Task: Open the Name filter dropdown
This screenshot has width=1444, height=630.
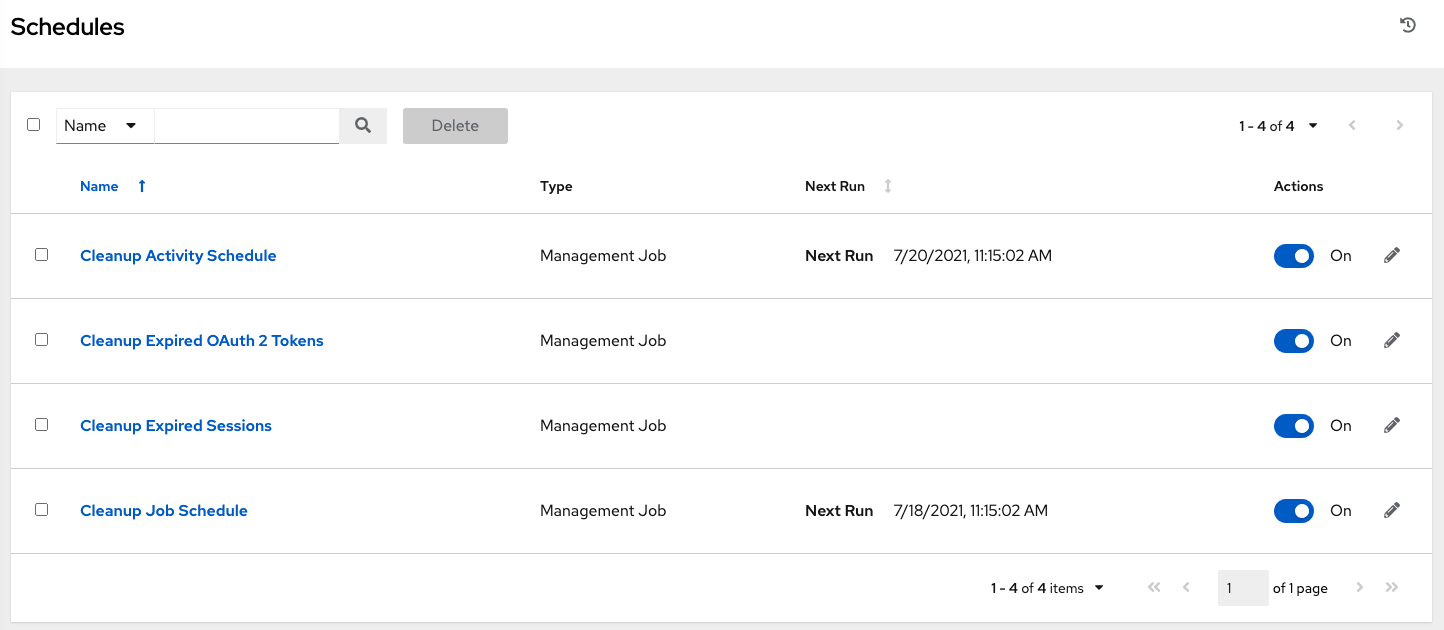Action: click(x=104, y=125)
